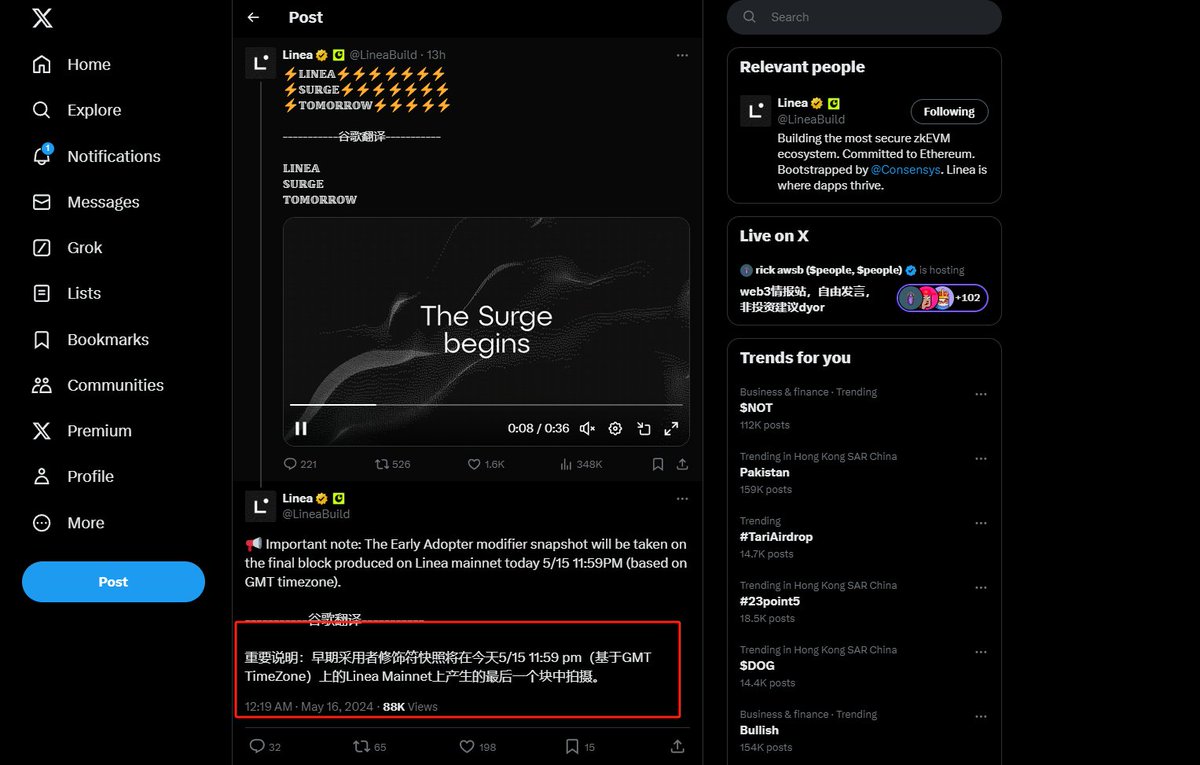Screen dimensions: 1200x765
Task: Click the Search input field
Action: [864, 17]
